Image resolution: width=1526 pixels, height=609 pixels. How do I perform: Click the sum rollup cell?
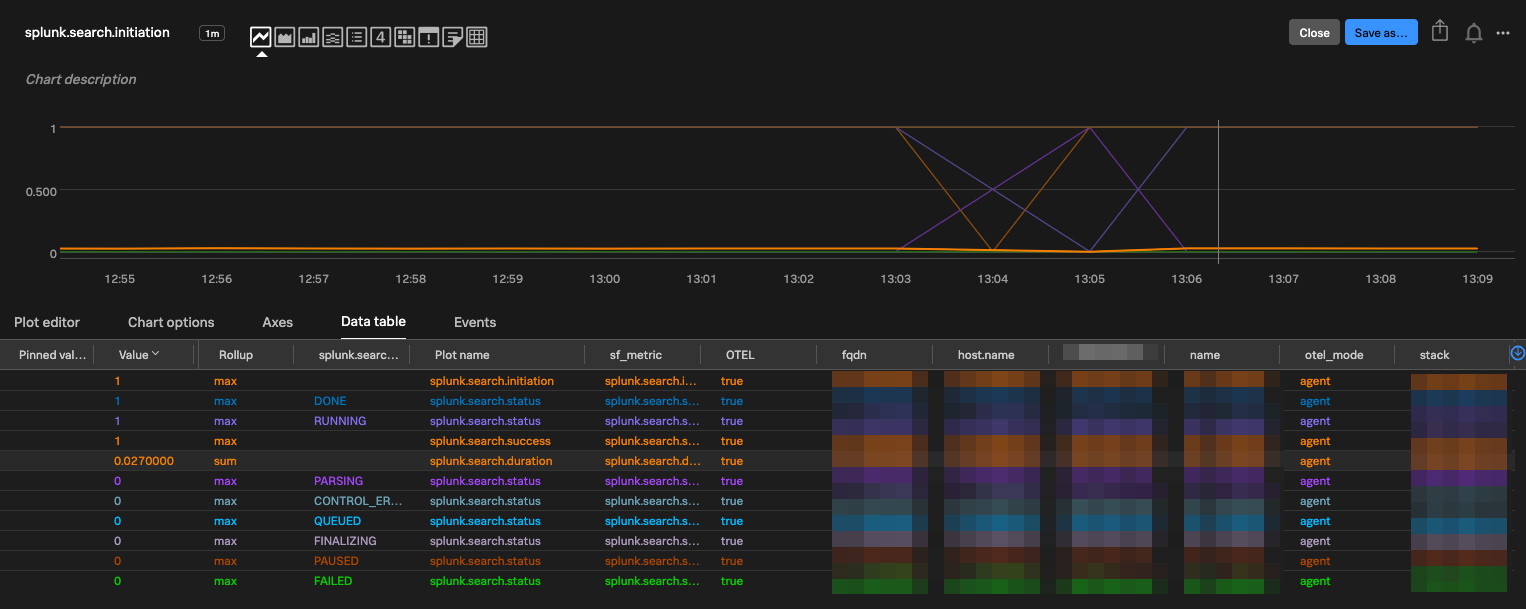pos(225,461)
